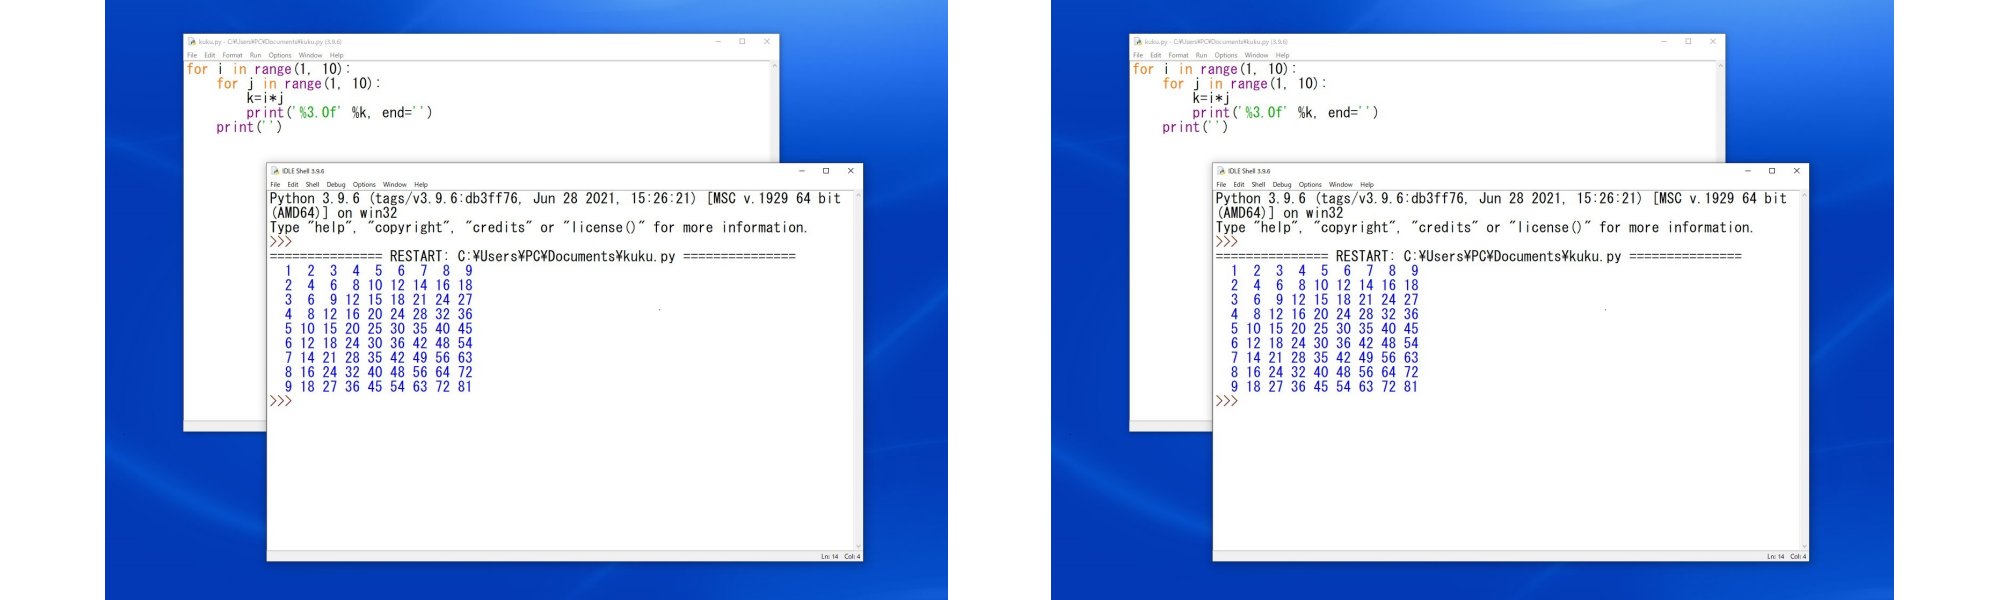This screenshot has height=600, width=2000.
Task: Open Window menu of left-copy kuku.py editor
Action: [311, 55]
